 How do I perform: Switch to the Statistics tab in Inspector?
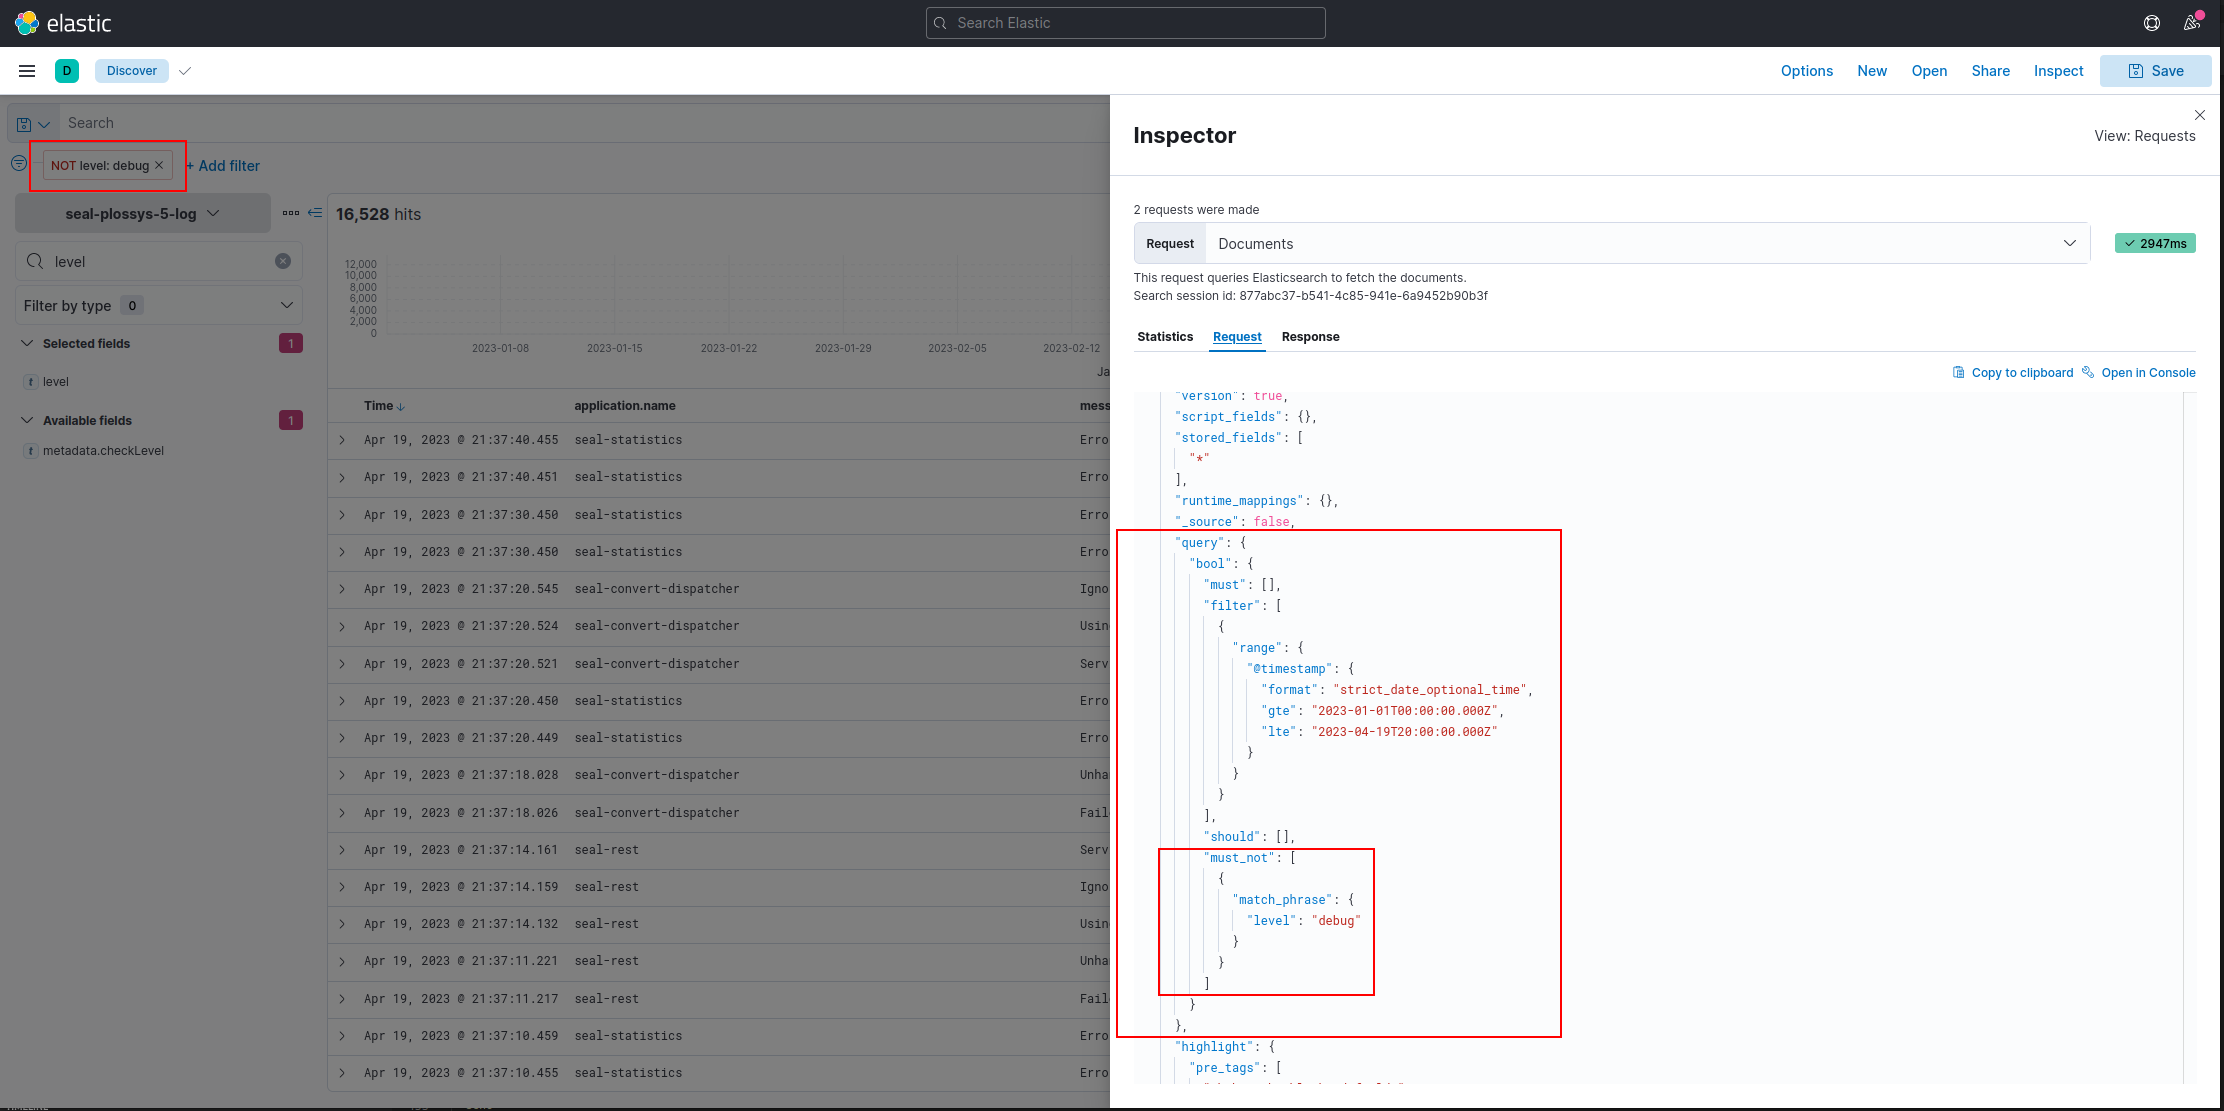coord(1165,337)
